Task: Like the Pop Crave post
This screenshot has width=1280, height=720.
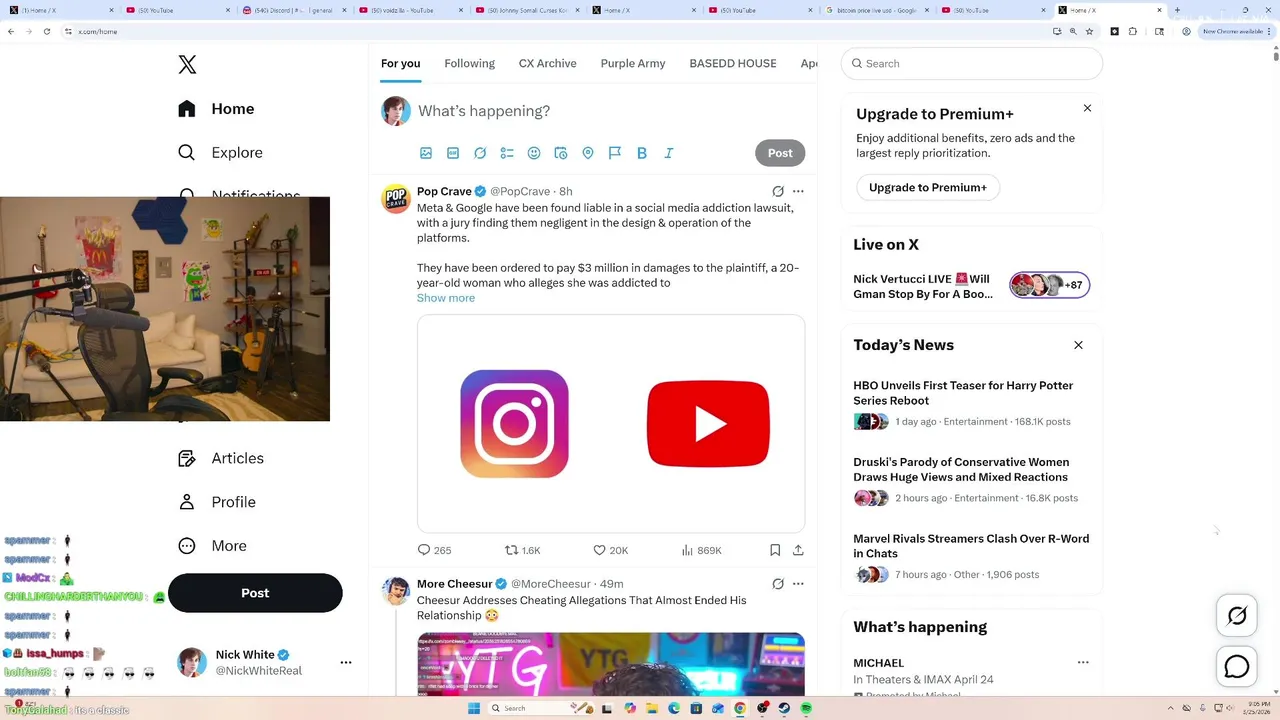Action: pos(610,550)
